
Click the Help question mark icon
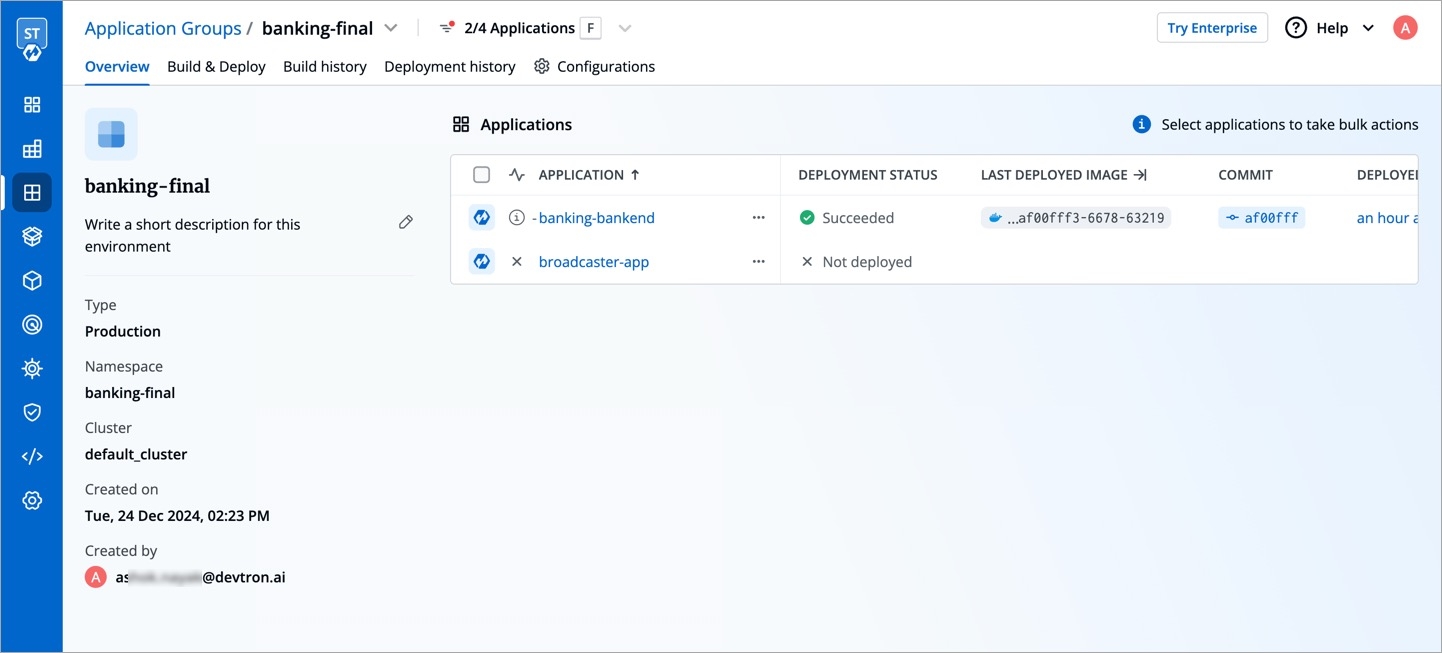pos(1296,28)
